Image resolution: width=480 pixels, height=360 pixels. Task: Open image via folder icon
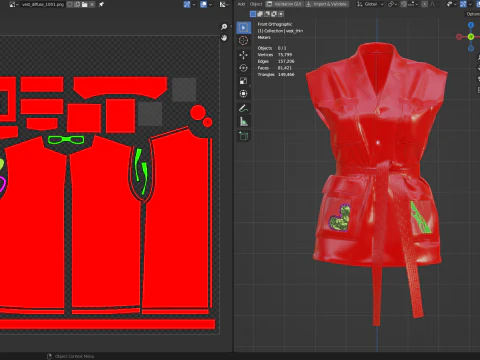(x=85, y=4)
